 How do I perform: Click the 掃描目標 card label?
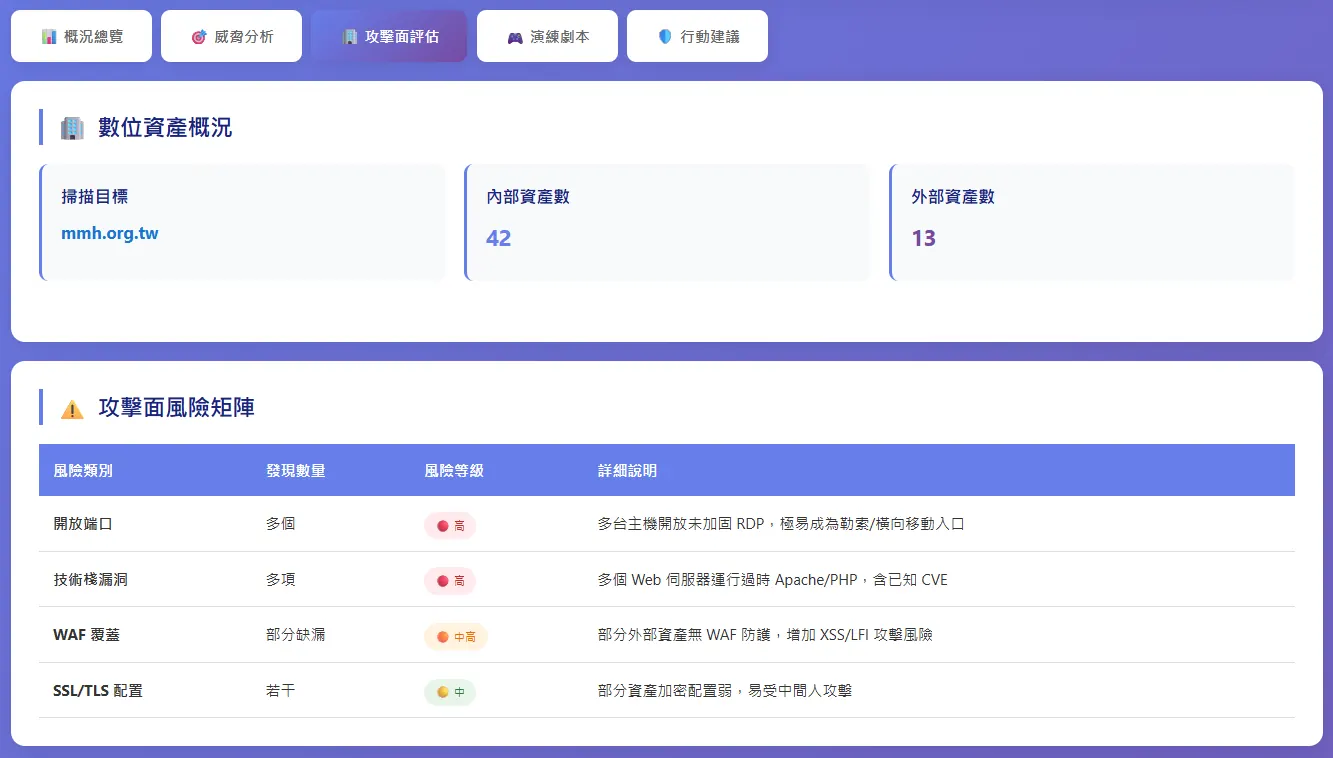(x=95, y=196)
